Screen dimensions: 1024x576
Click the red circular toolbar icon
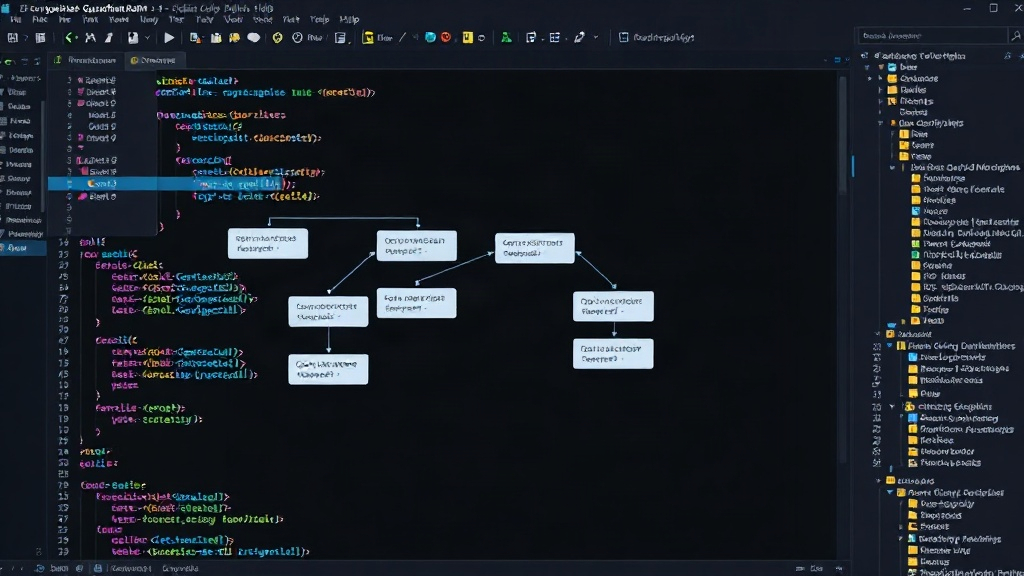coord(446,38)
